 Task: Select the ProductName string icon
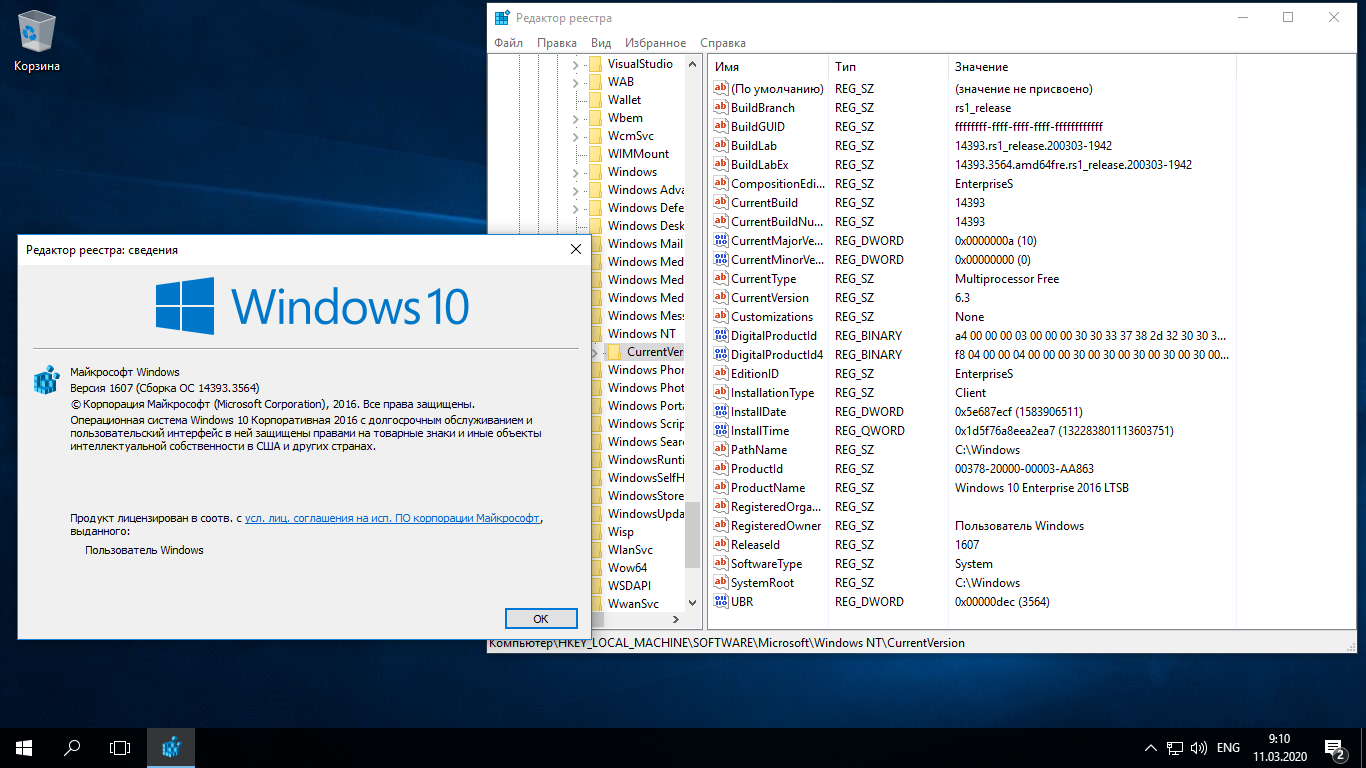tap(720, 487)
